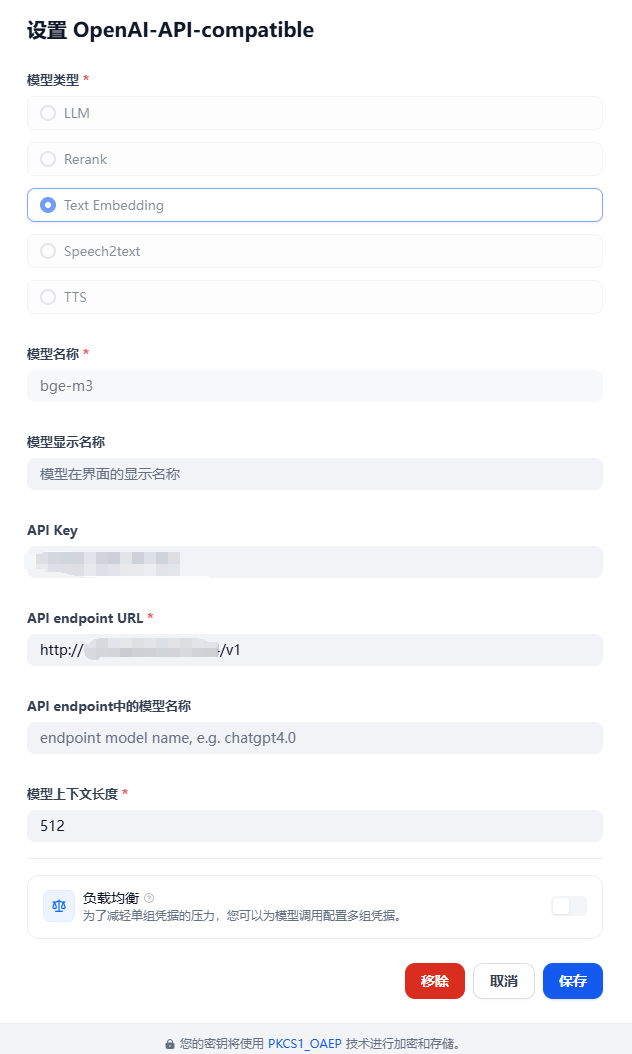Click the lock icon in footer

(170, 1044)
